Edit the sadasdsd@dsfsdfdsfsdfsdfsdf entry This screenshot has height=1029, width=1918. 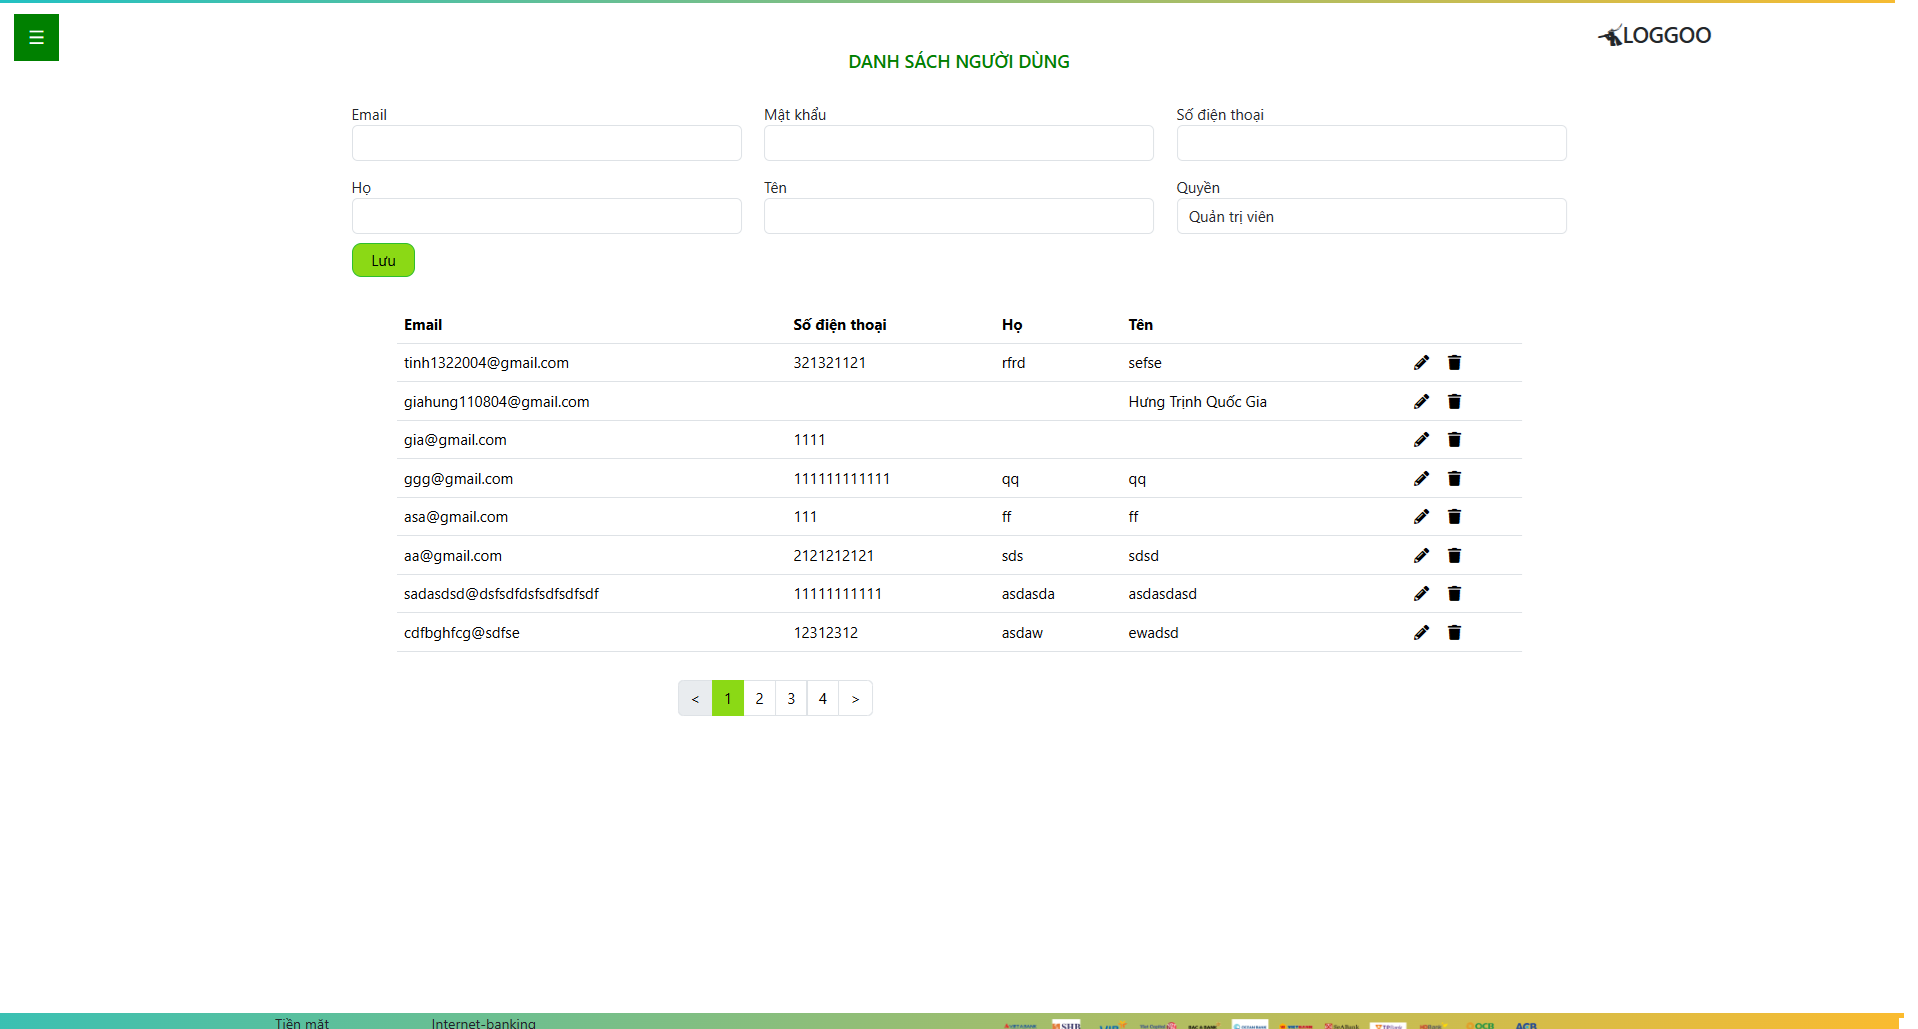[1421, 594]
